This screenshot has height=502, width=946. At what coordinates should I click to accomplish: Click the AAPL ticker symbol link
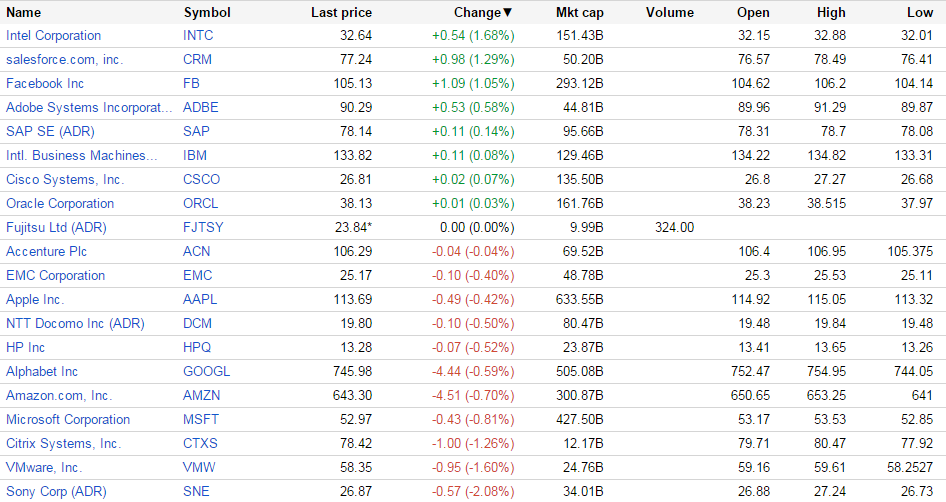coord(200,299)
